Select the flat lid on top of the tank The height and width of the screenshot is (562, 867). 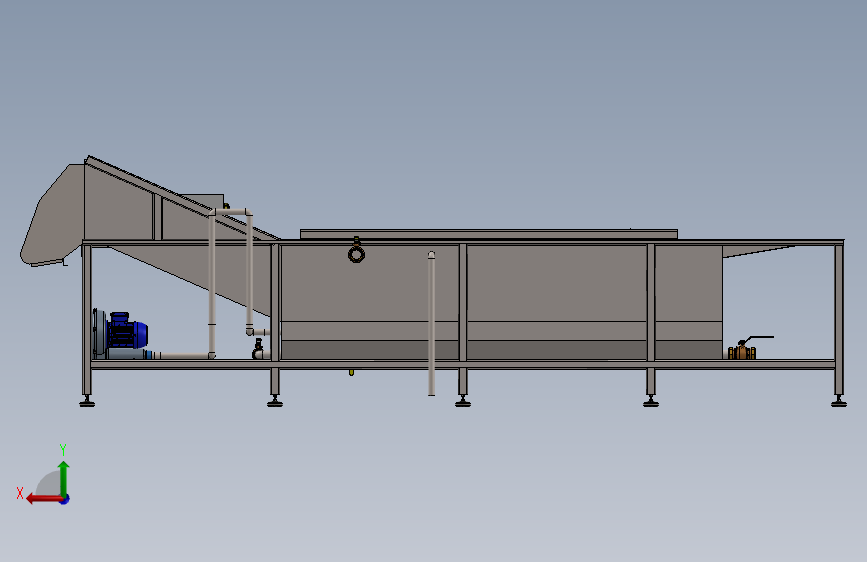pos(489,234)
